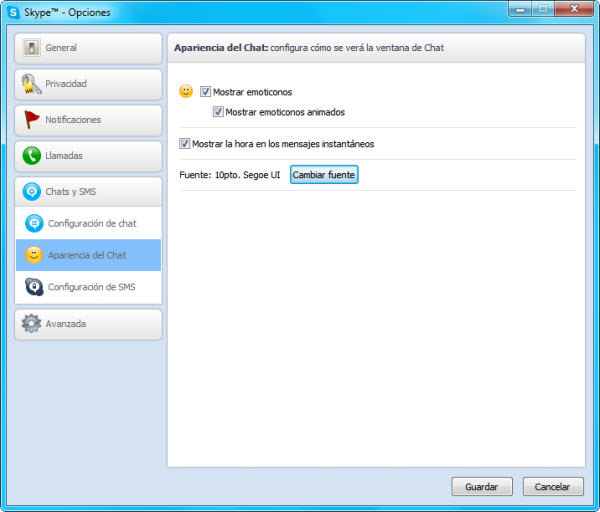Click the Fuente: 10pto. Segoe UI text
The width and height of the screenshot is (600, 512).
[230, 175]
